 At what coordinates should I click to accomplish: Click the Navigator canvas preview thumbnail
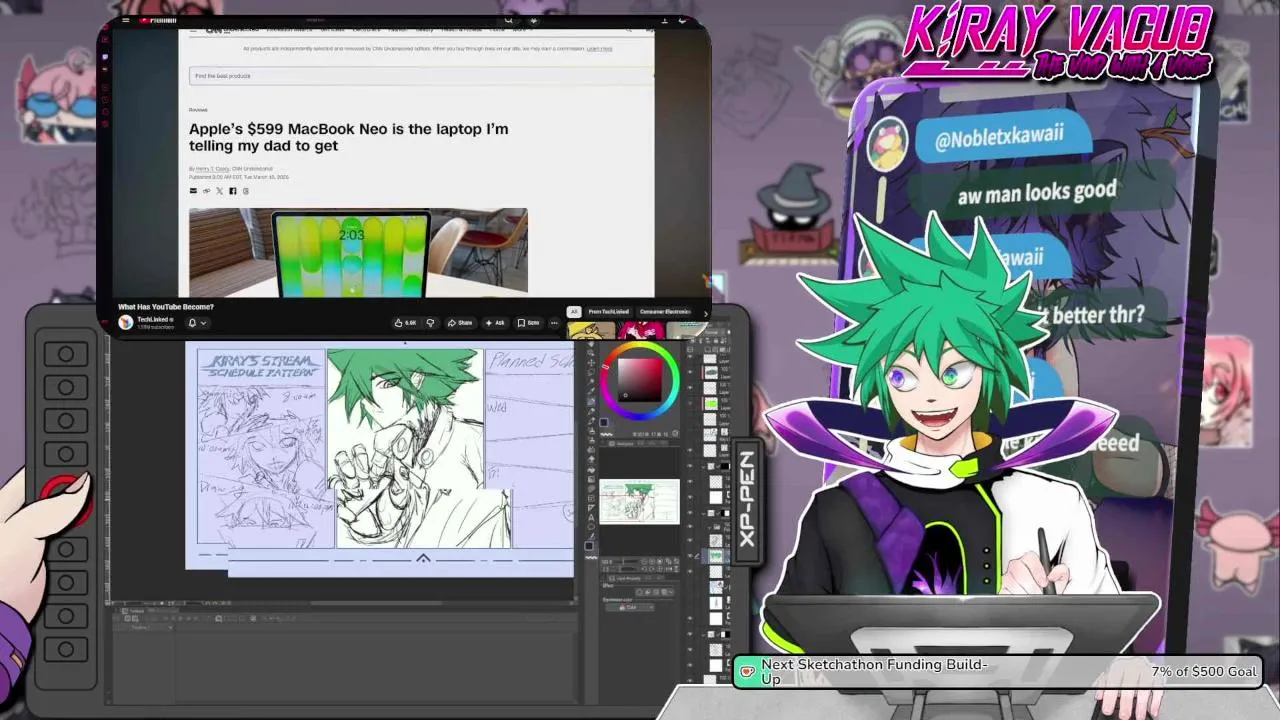(639, 501)
